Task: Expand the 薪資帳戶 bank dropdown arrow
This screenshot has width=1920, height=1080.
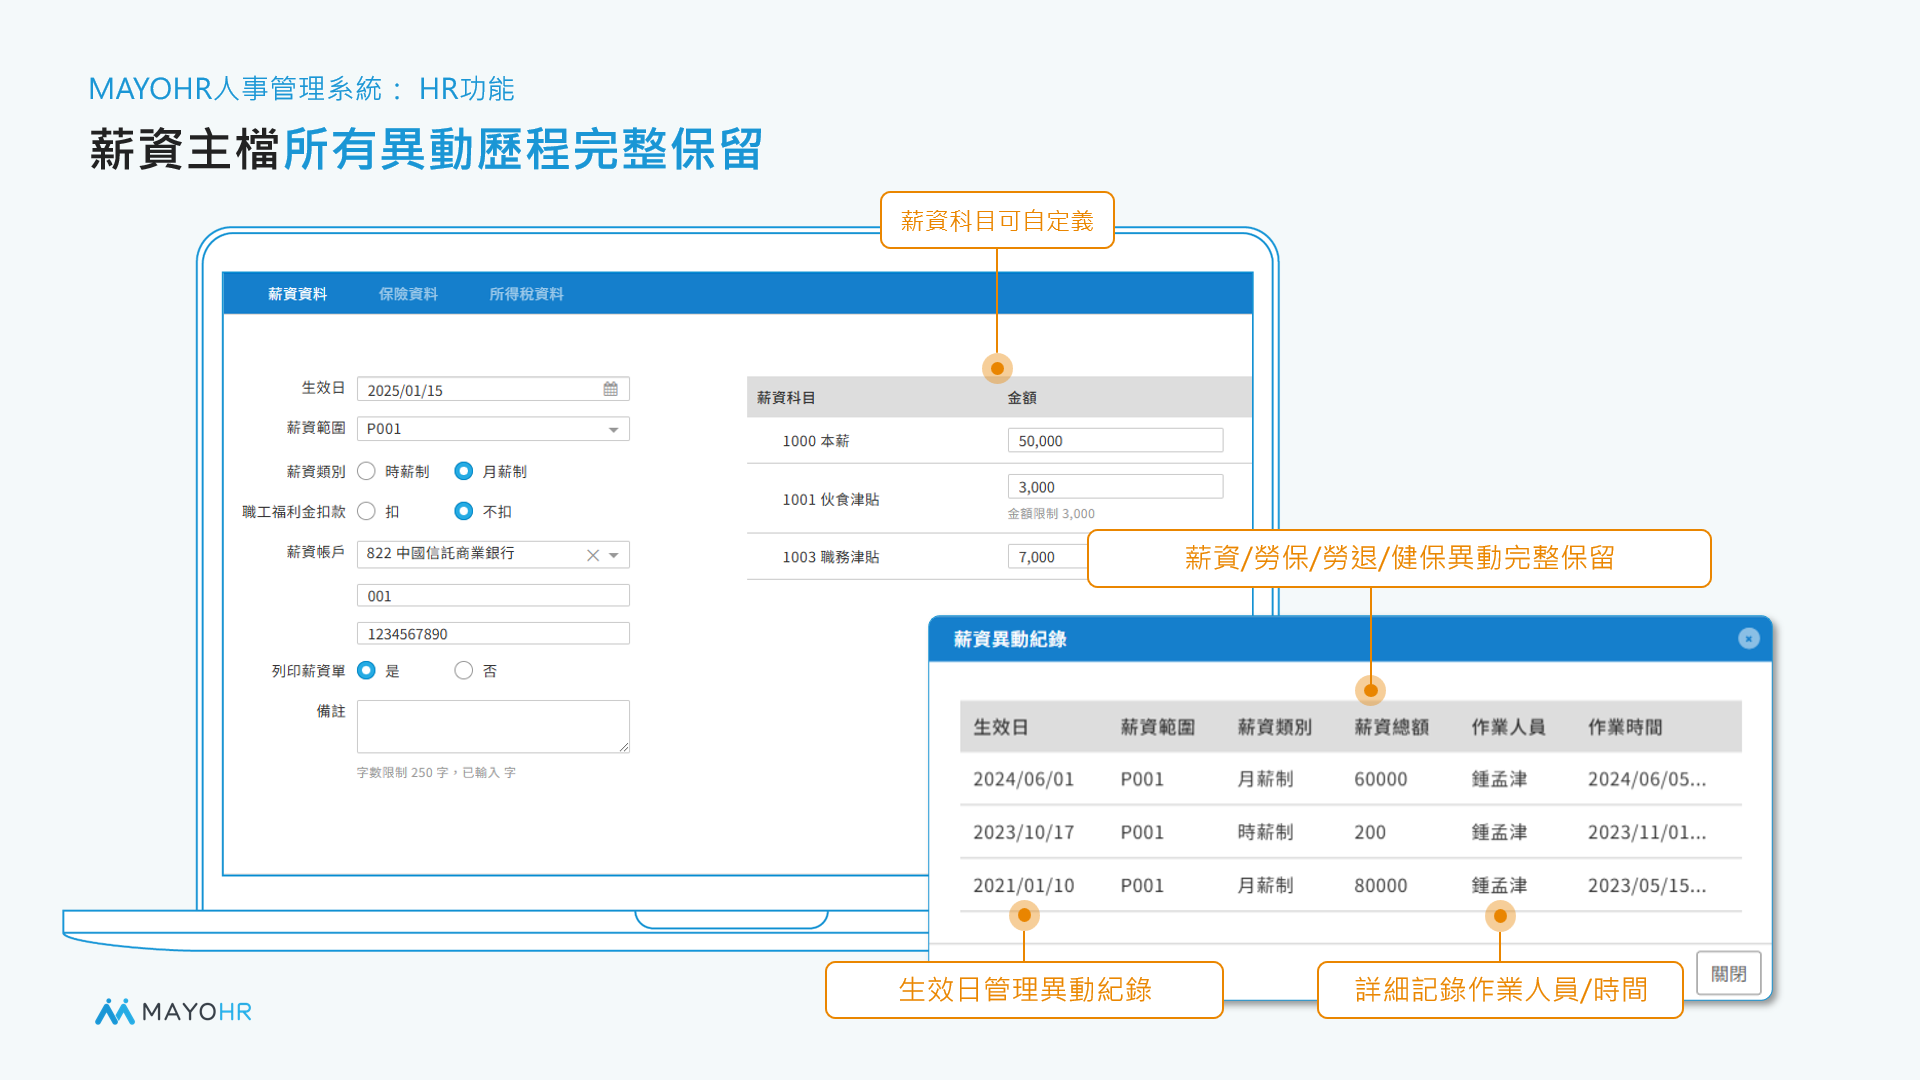Action: [x=615, y=555]
